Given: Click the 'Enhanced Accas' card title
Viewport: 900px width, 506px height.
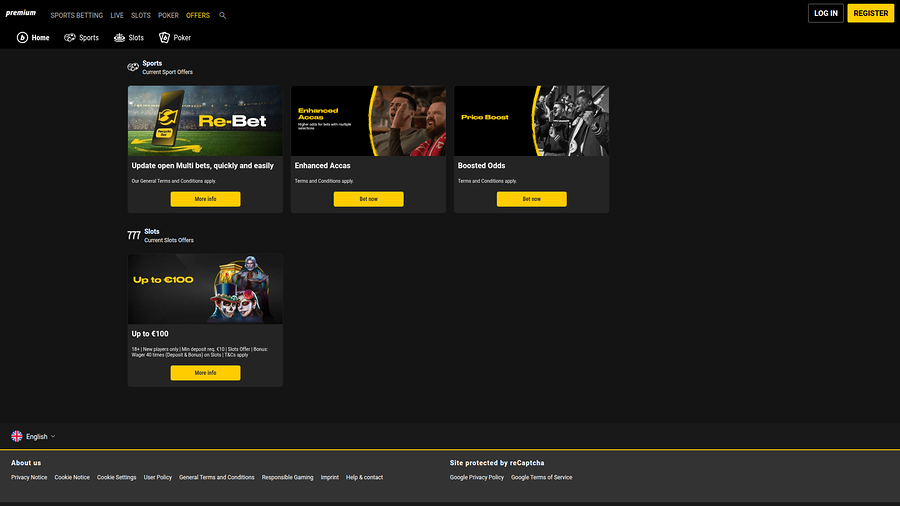Looking at the screenshot, I should pos(322,166).
